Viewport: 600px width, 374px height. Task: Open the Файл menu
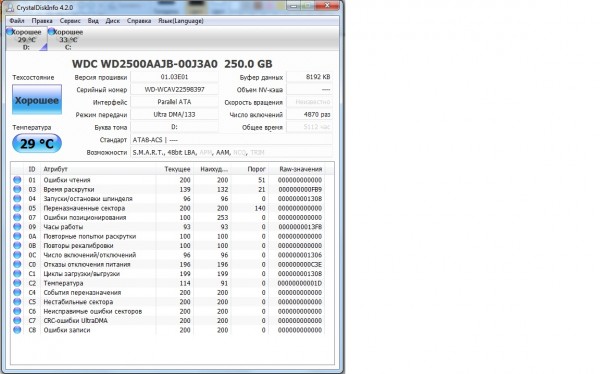[x=17, y=21]
